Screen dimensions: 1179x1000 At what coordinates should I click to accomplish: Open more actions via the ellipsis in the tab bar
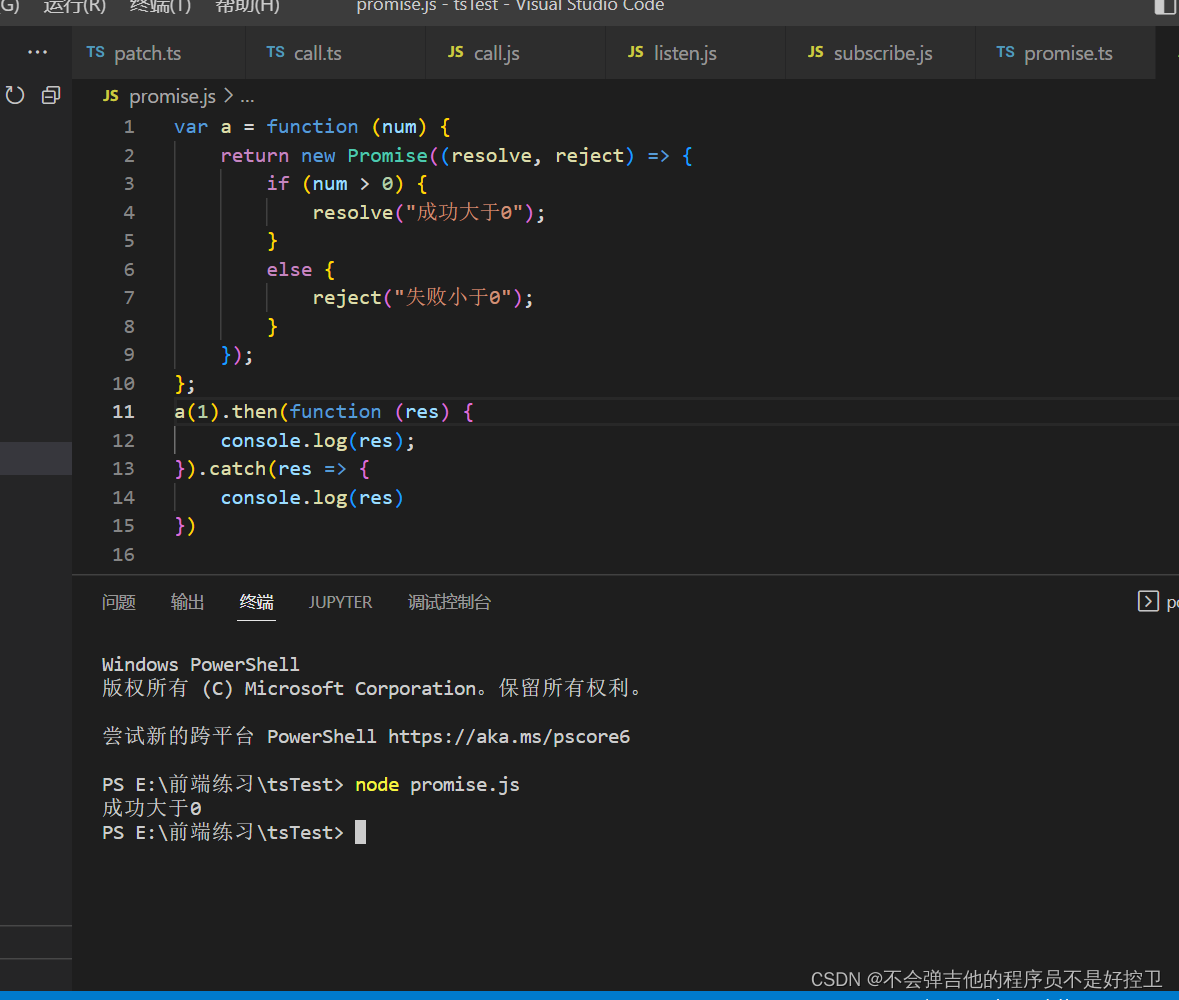(x=37, y=52)
